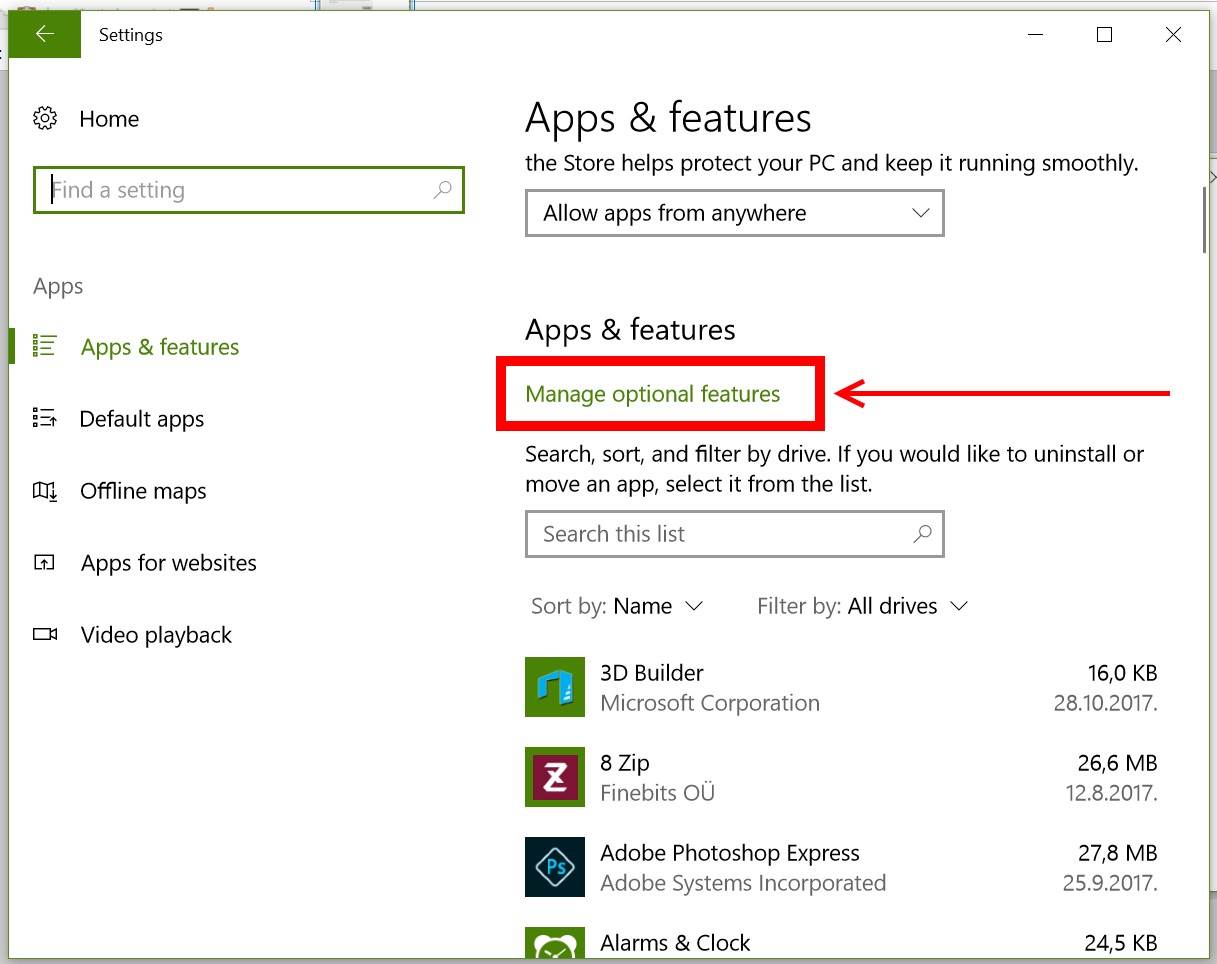Open the Allow apps from anywhere dropdown

pyautogui.click(x=734, y=213)
